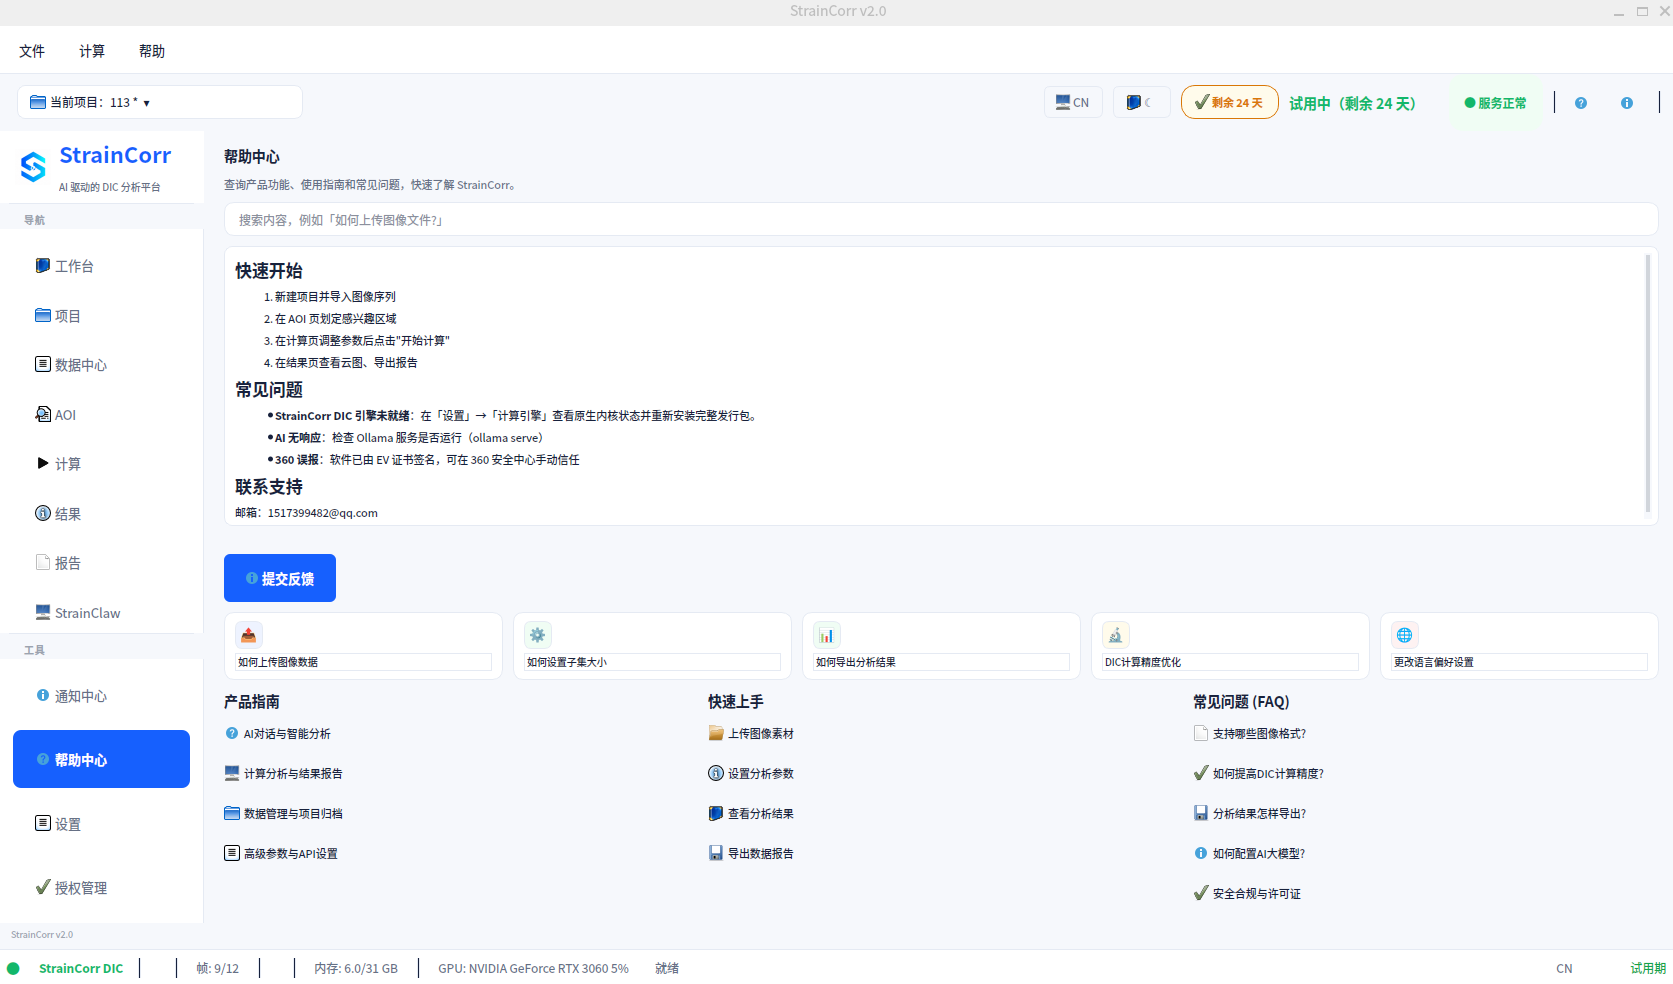Open the 文件 menu
The height and width of the screenshot is (984, 1673).
pyautogui.click(x=32, y=51)
